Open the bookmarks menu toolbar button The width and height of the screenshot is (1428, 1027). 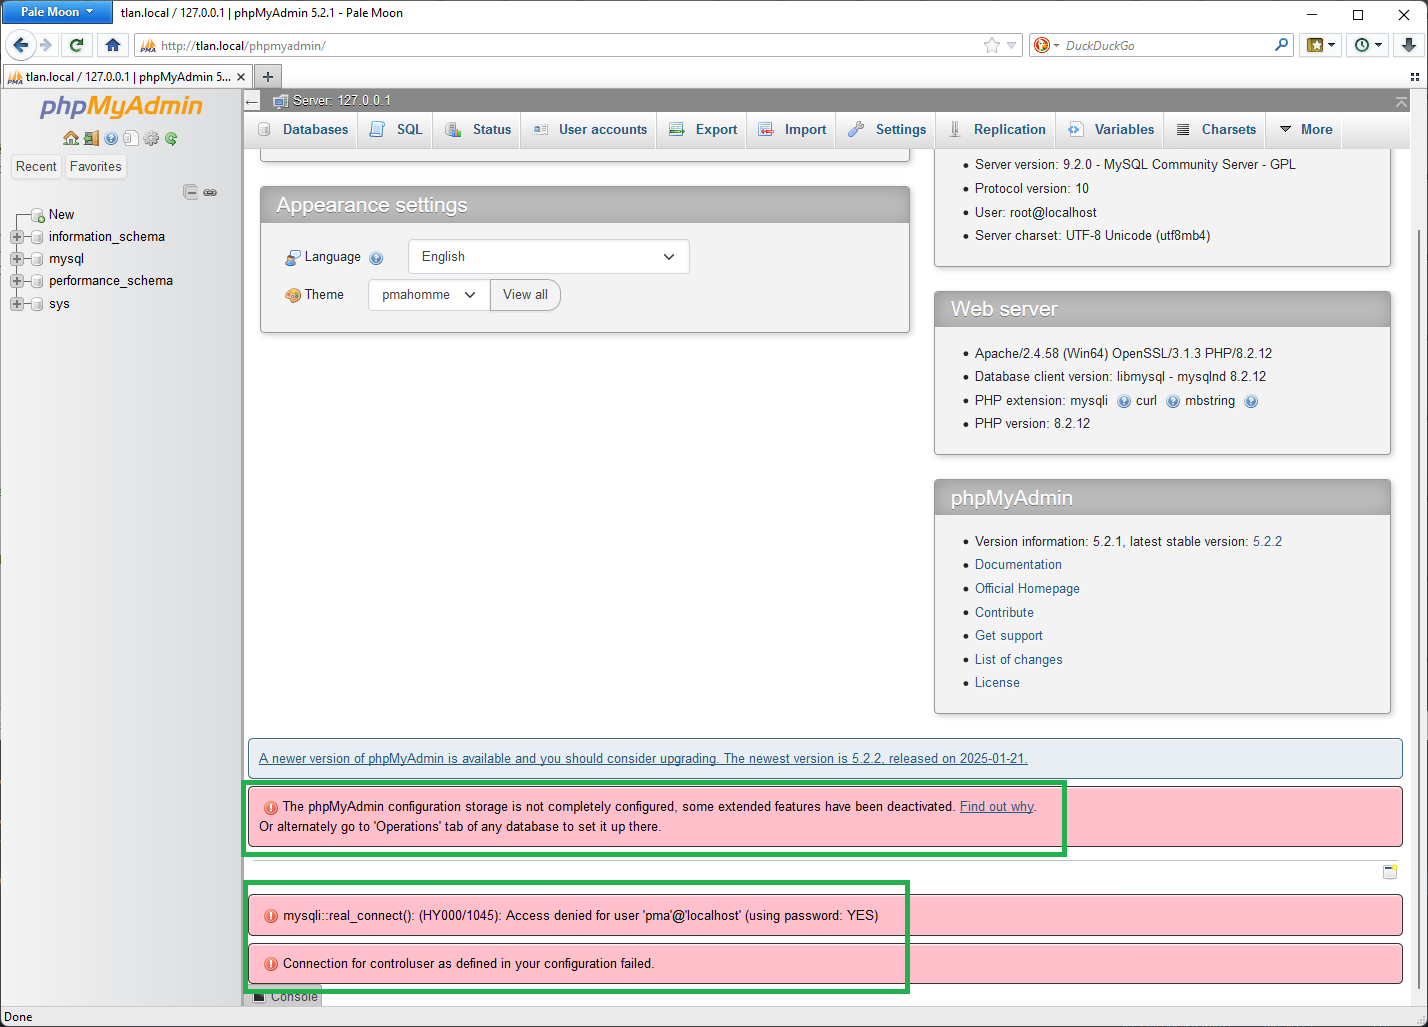[1321, 45]
